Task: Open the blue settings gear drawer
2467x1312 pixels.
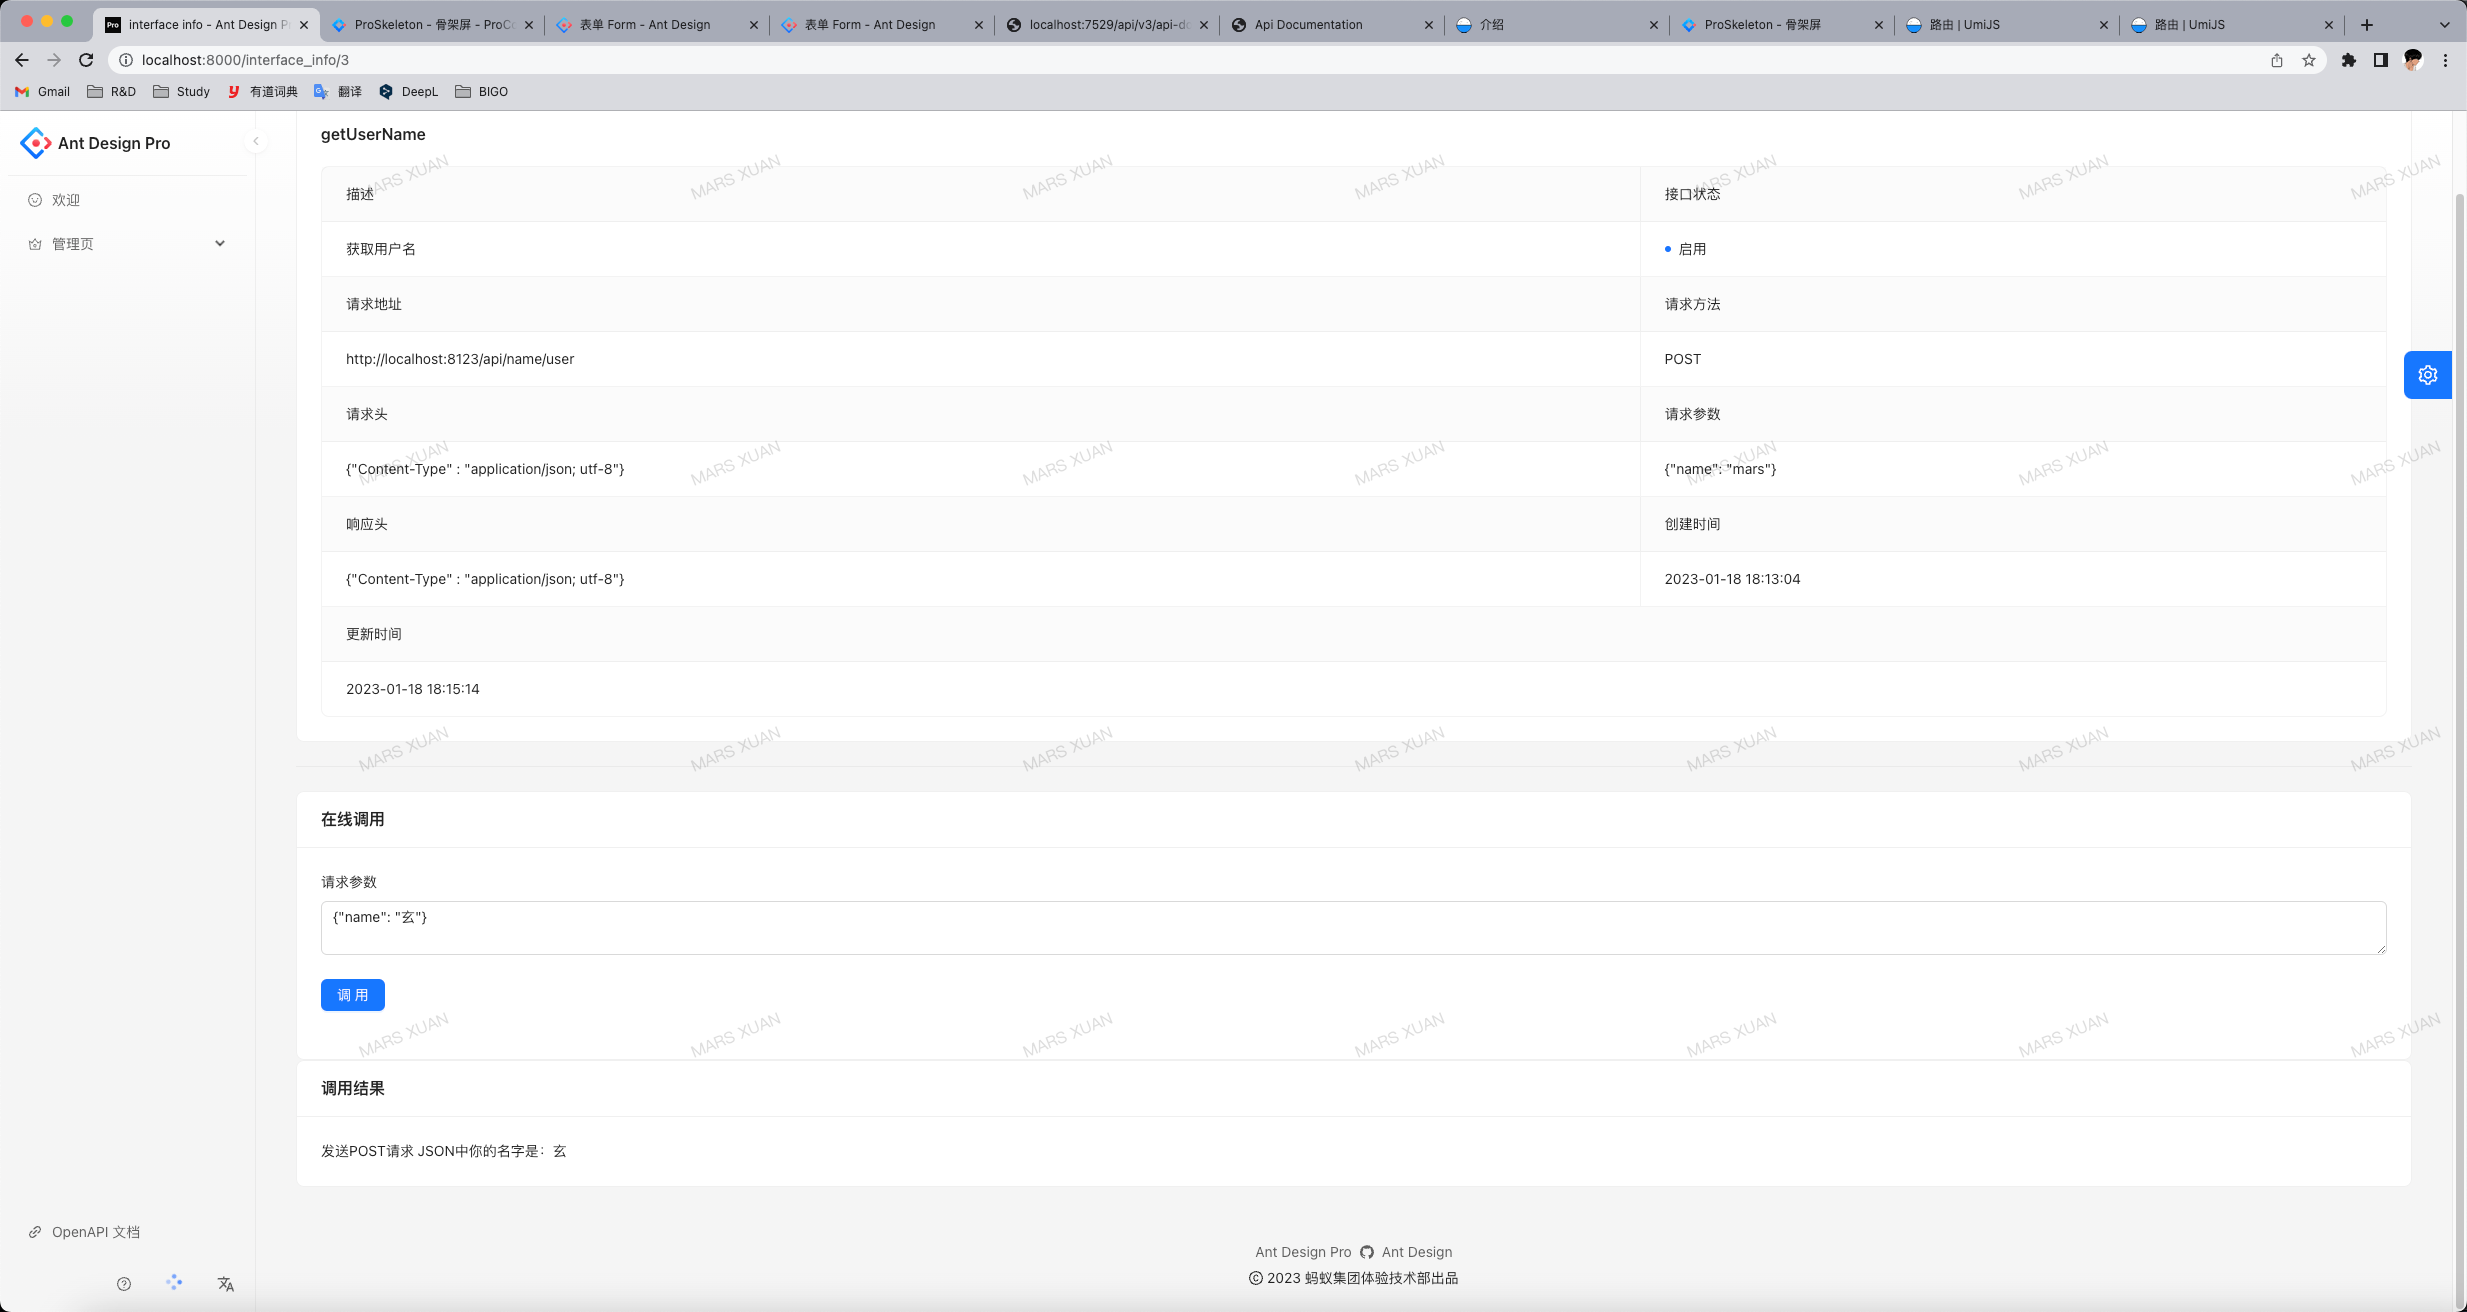Action: point(2427,375)
